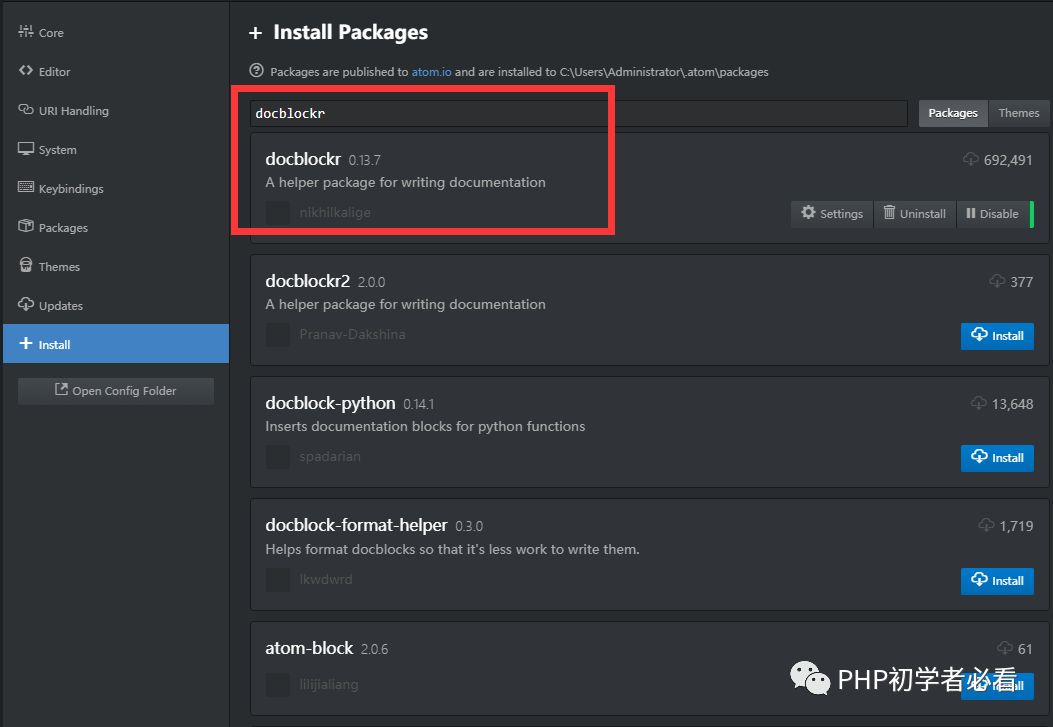Install the docblock-python package

997,458
